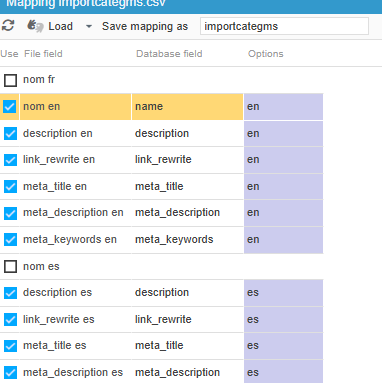
Task: Click the 'Database field' column header
Action: pos(169,54)
